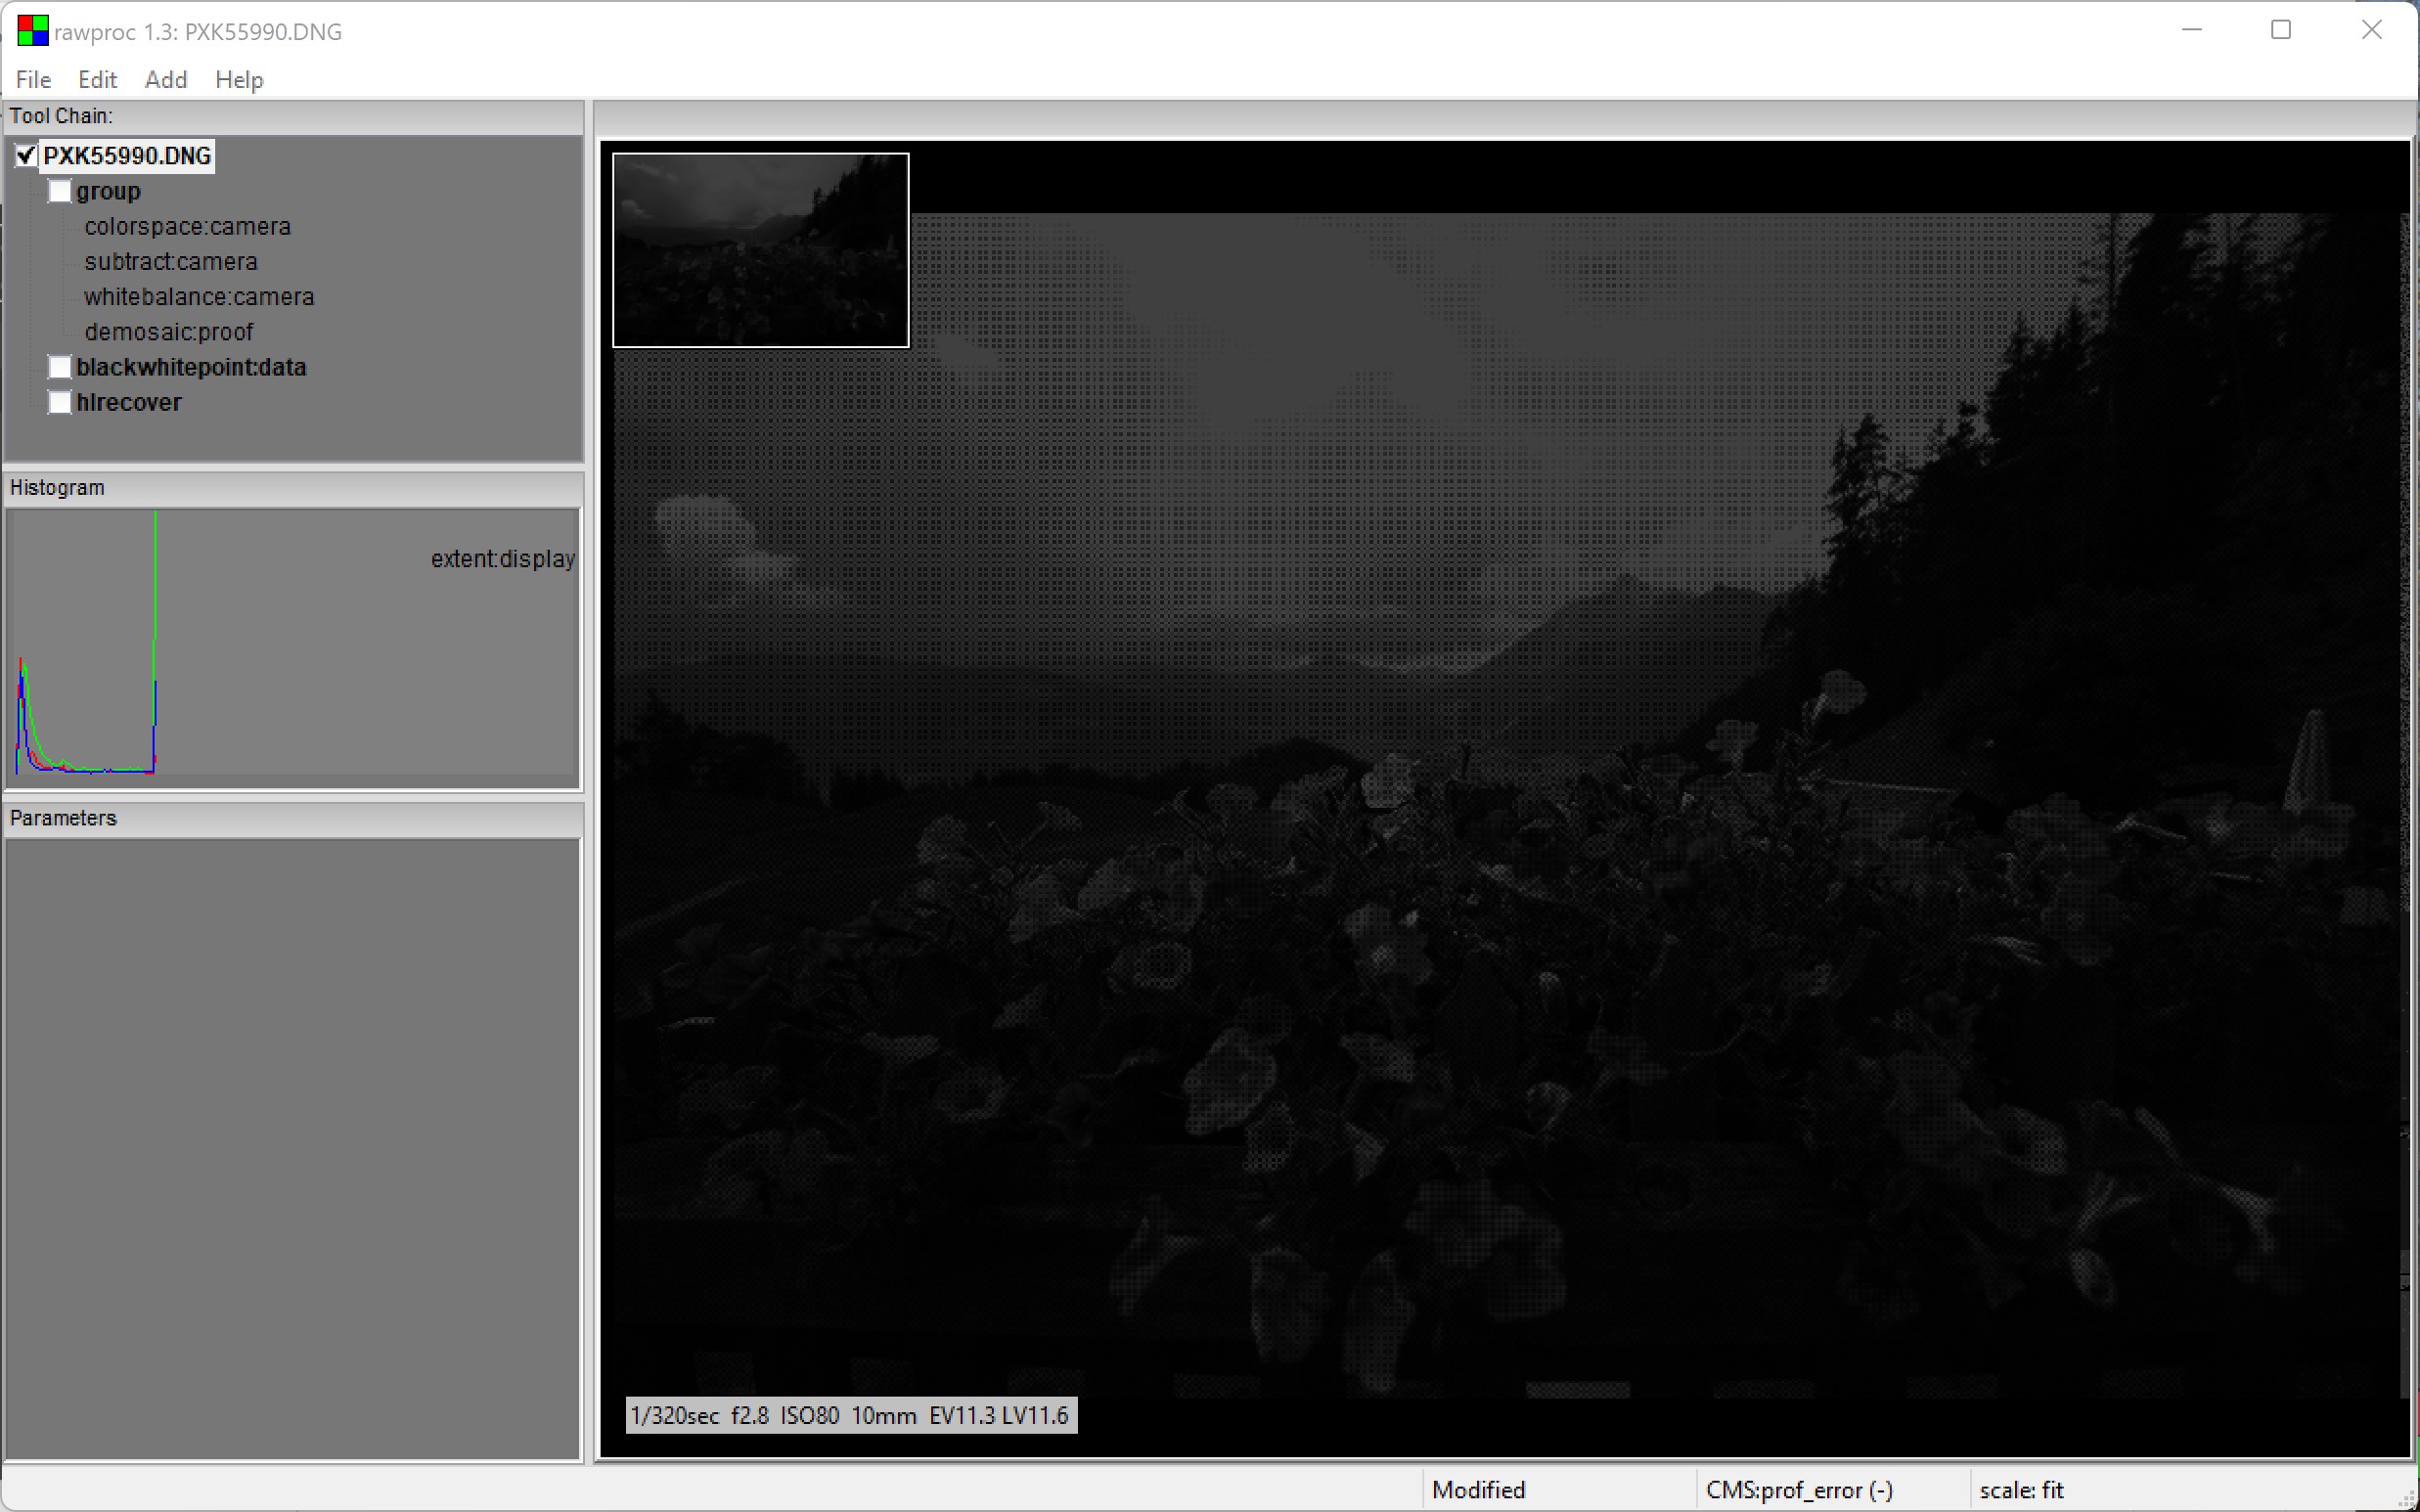Click the image thumbnail navigator preview
This screenshot has width=2420, height=1512.
click(760, 250)
